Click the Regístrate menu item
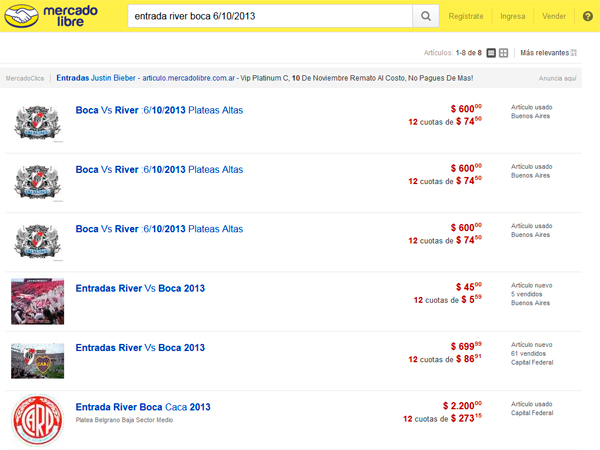 466,16
